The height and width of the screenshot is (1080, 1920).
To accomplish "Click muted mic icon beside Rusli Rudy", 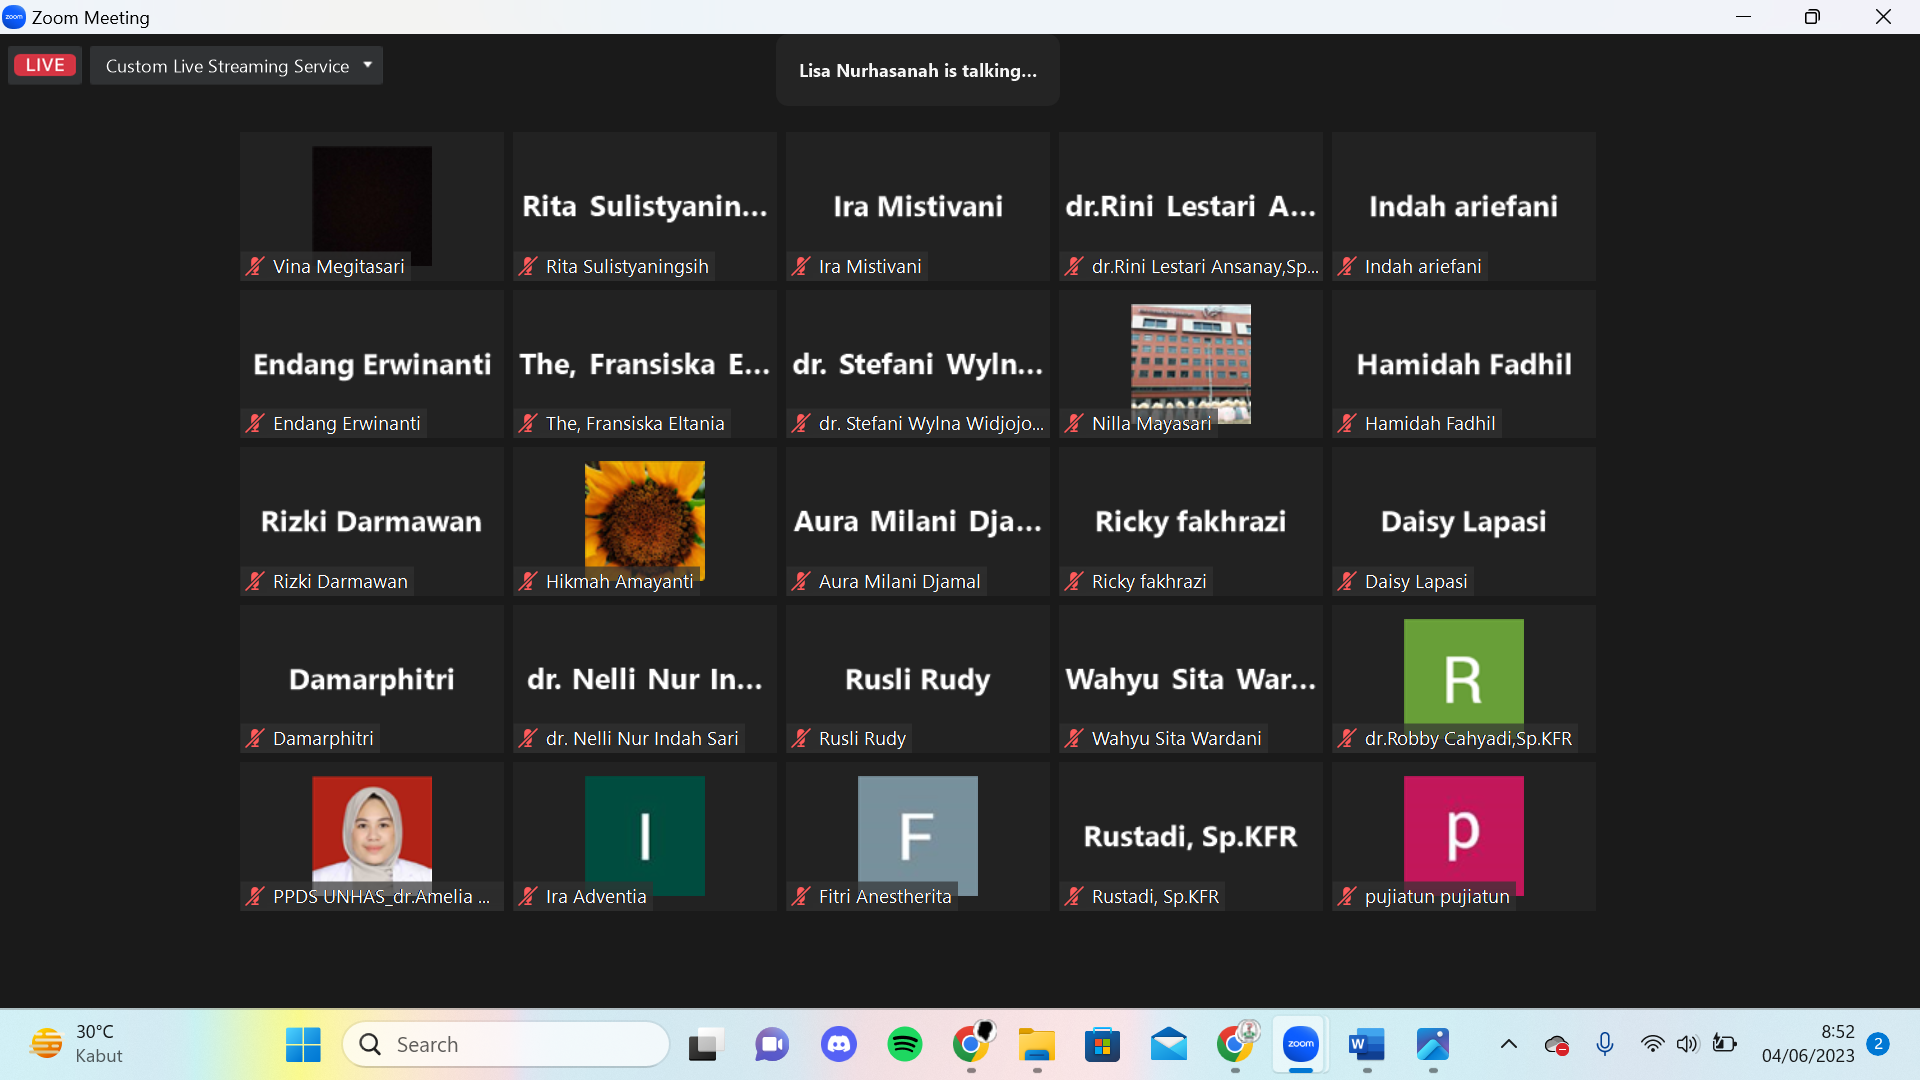I will (x=801, y=738).
